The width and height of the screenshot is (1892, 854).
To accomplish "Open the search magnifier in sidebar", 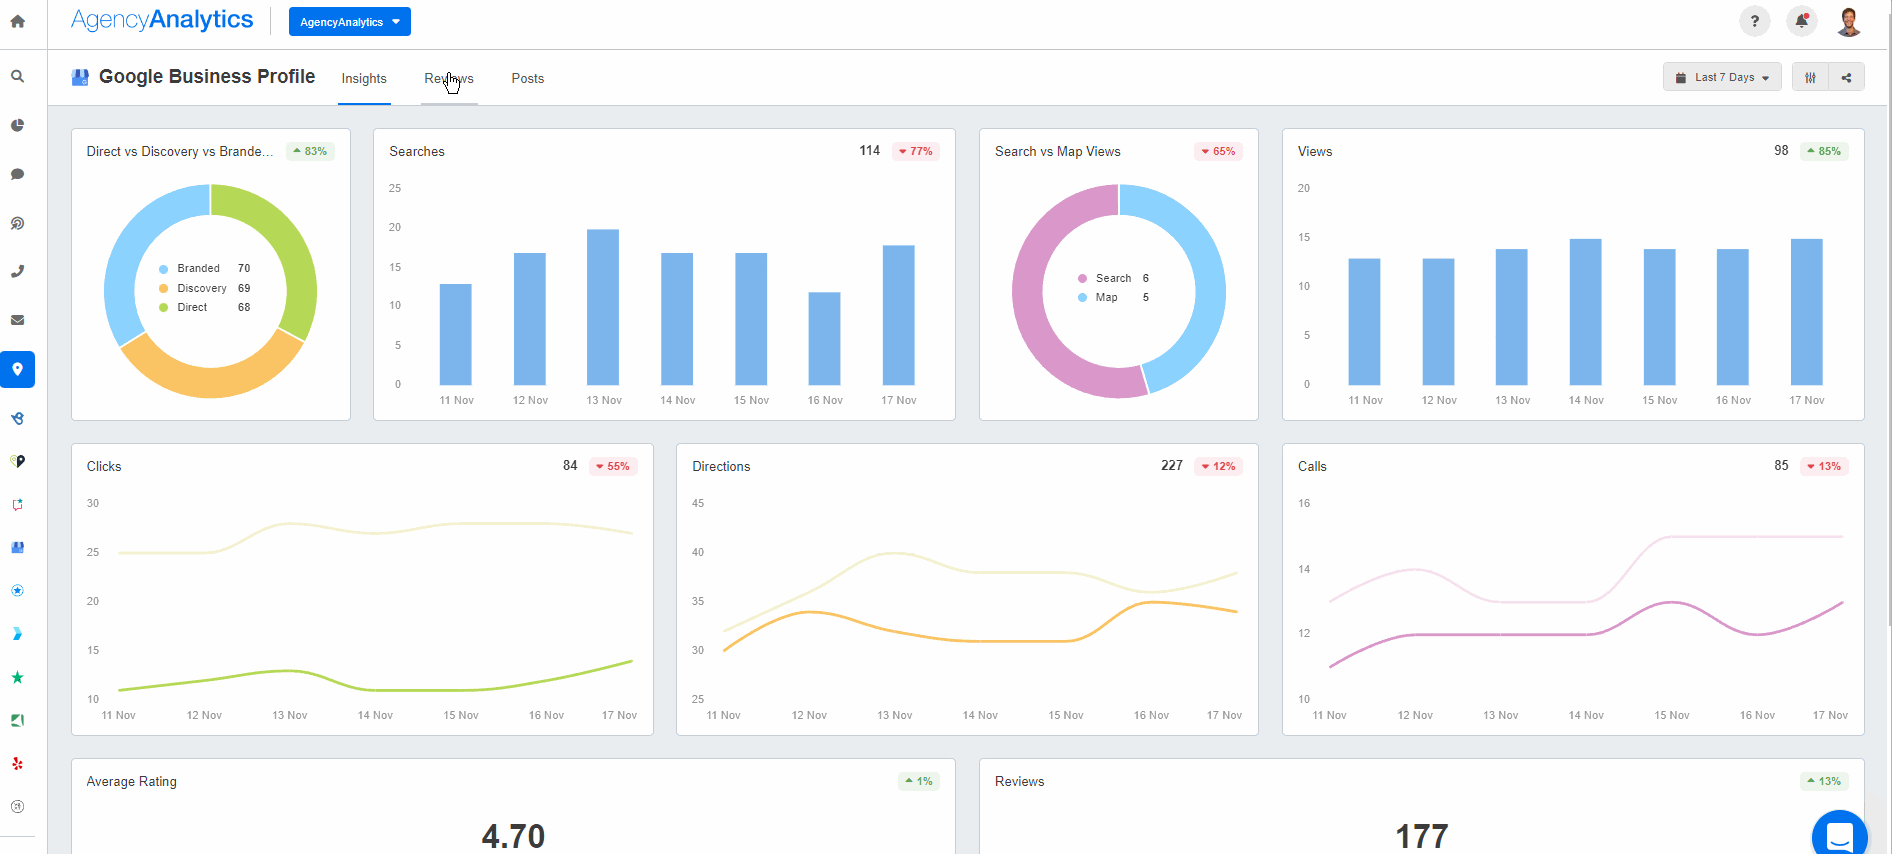I will [x=18, y=76].
